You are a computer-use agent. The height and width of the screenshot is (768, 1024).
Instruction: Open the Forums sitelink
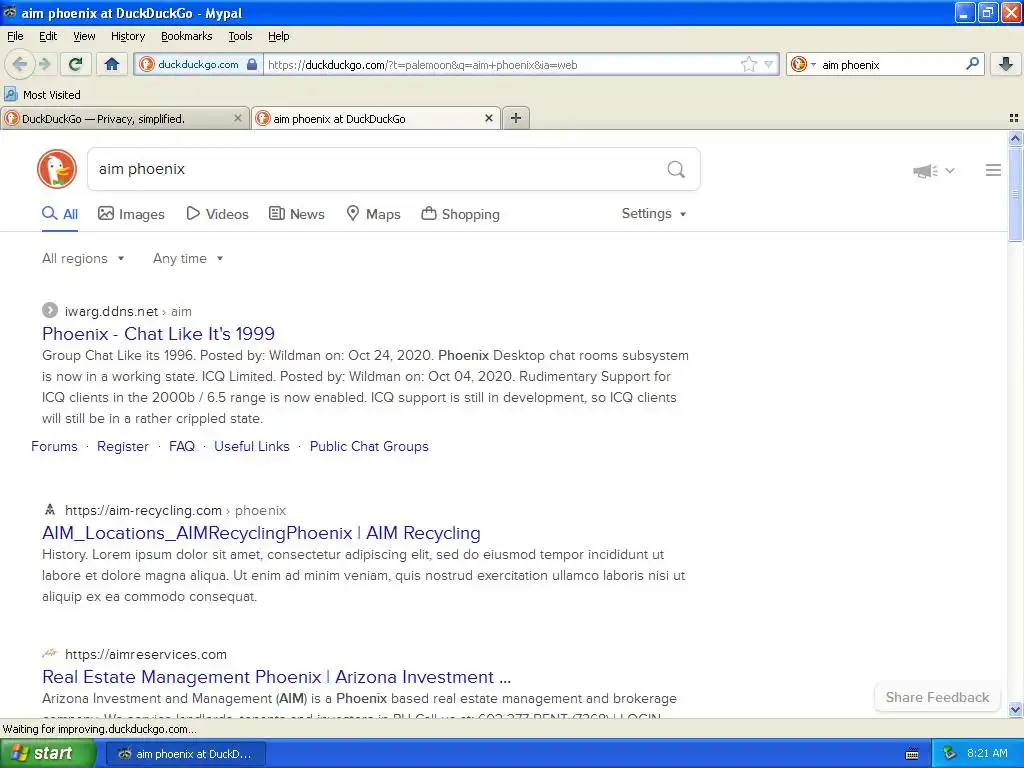pyautogui.click(x=54, y=446)
